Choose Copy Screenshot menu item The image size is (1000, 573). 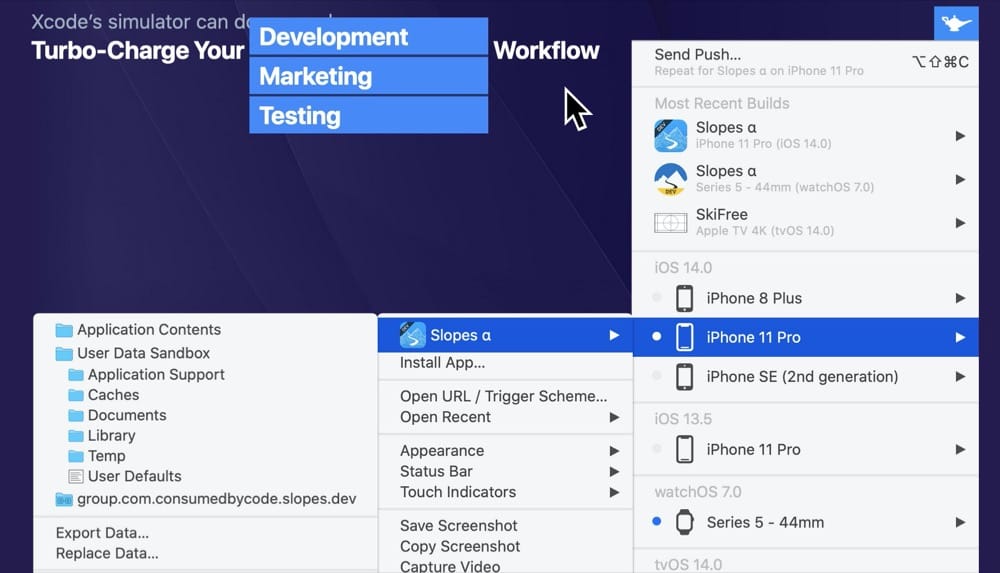pos(505,547)
